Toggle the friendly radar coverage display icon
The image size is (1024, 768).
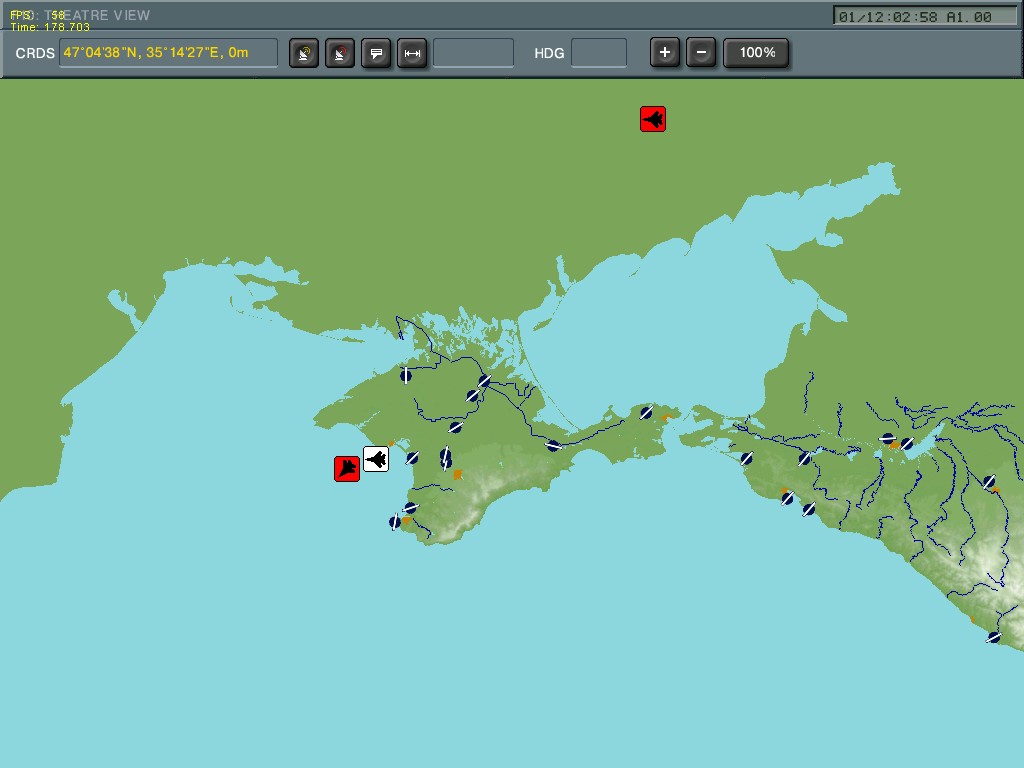coord(303,53)
